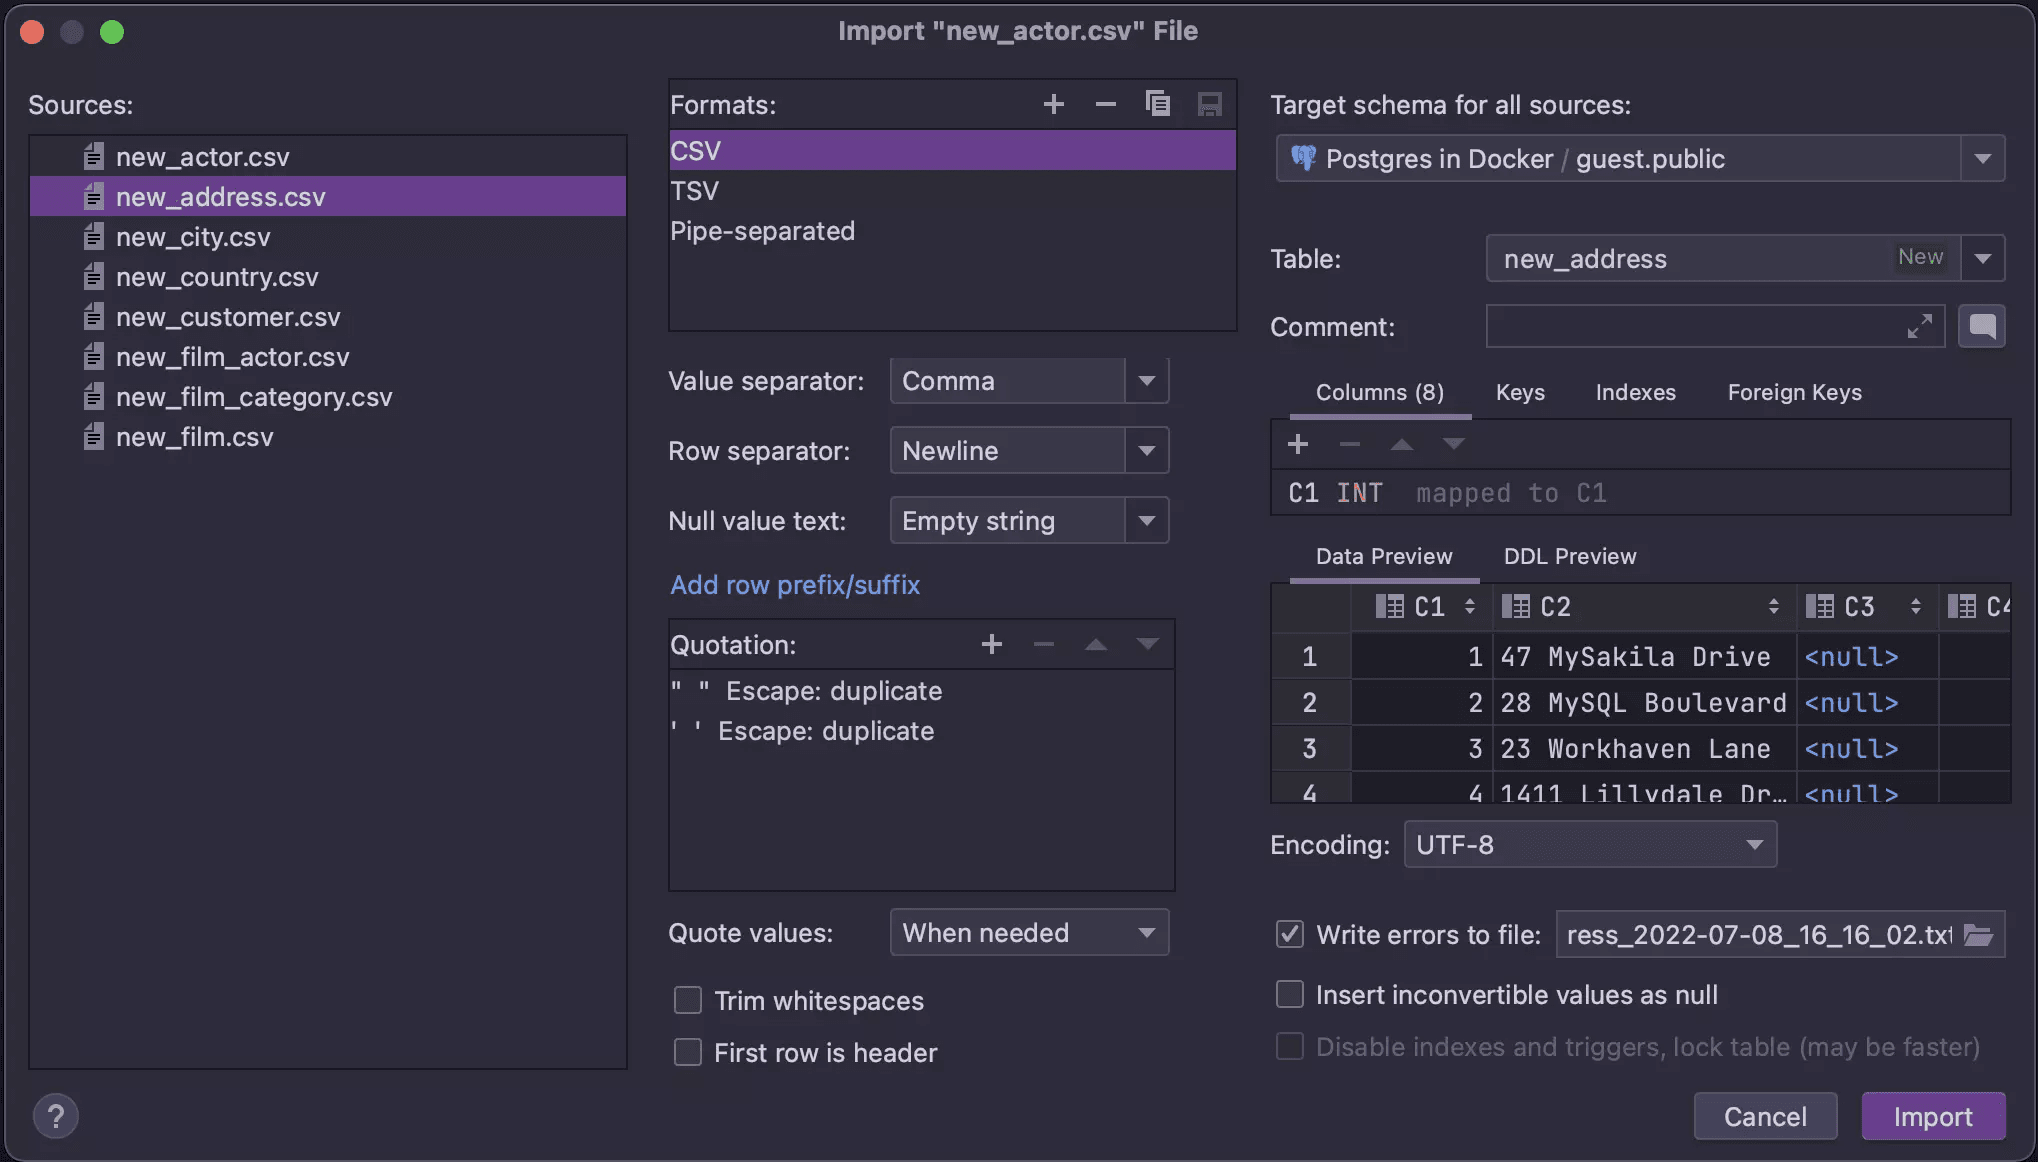This screenshot has width=2038, height=1162.
Task: Enable Trim whitespaces checkbox
Action: tap(688, 1001)
